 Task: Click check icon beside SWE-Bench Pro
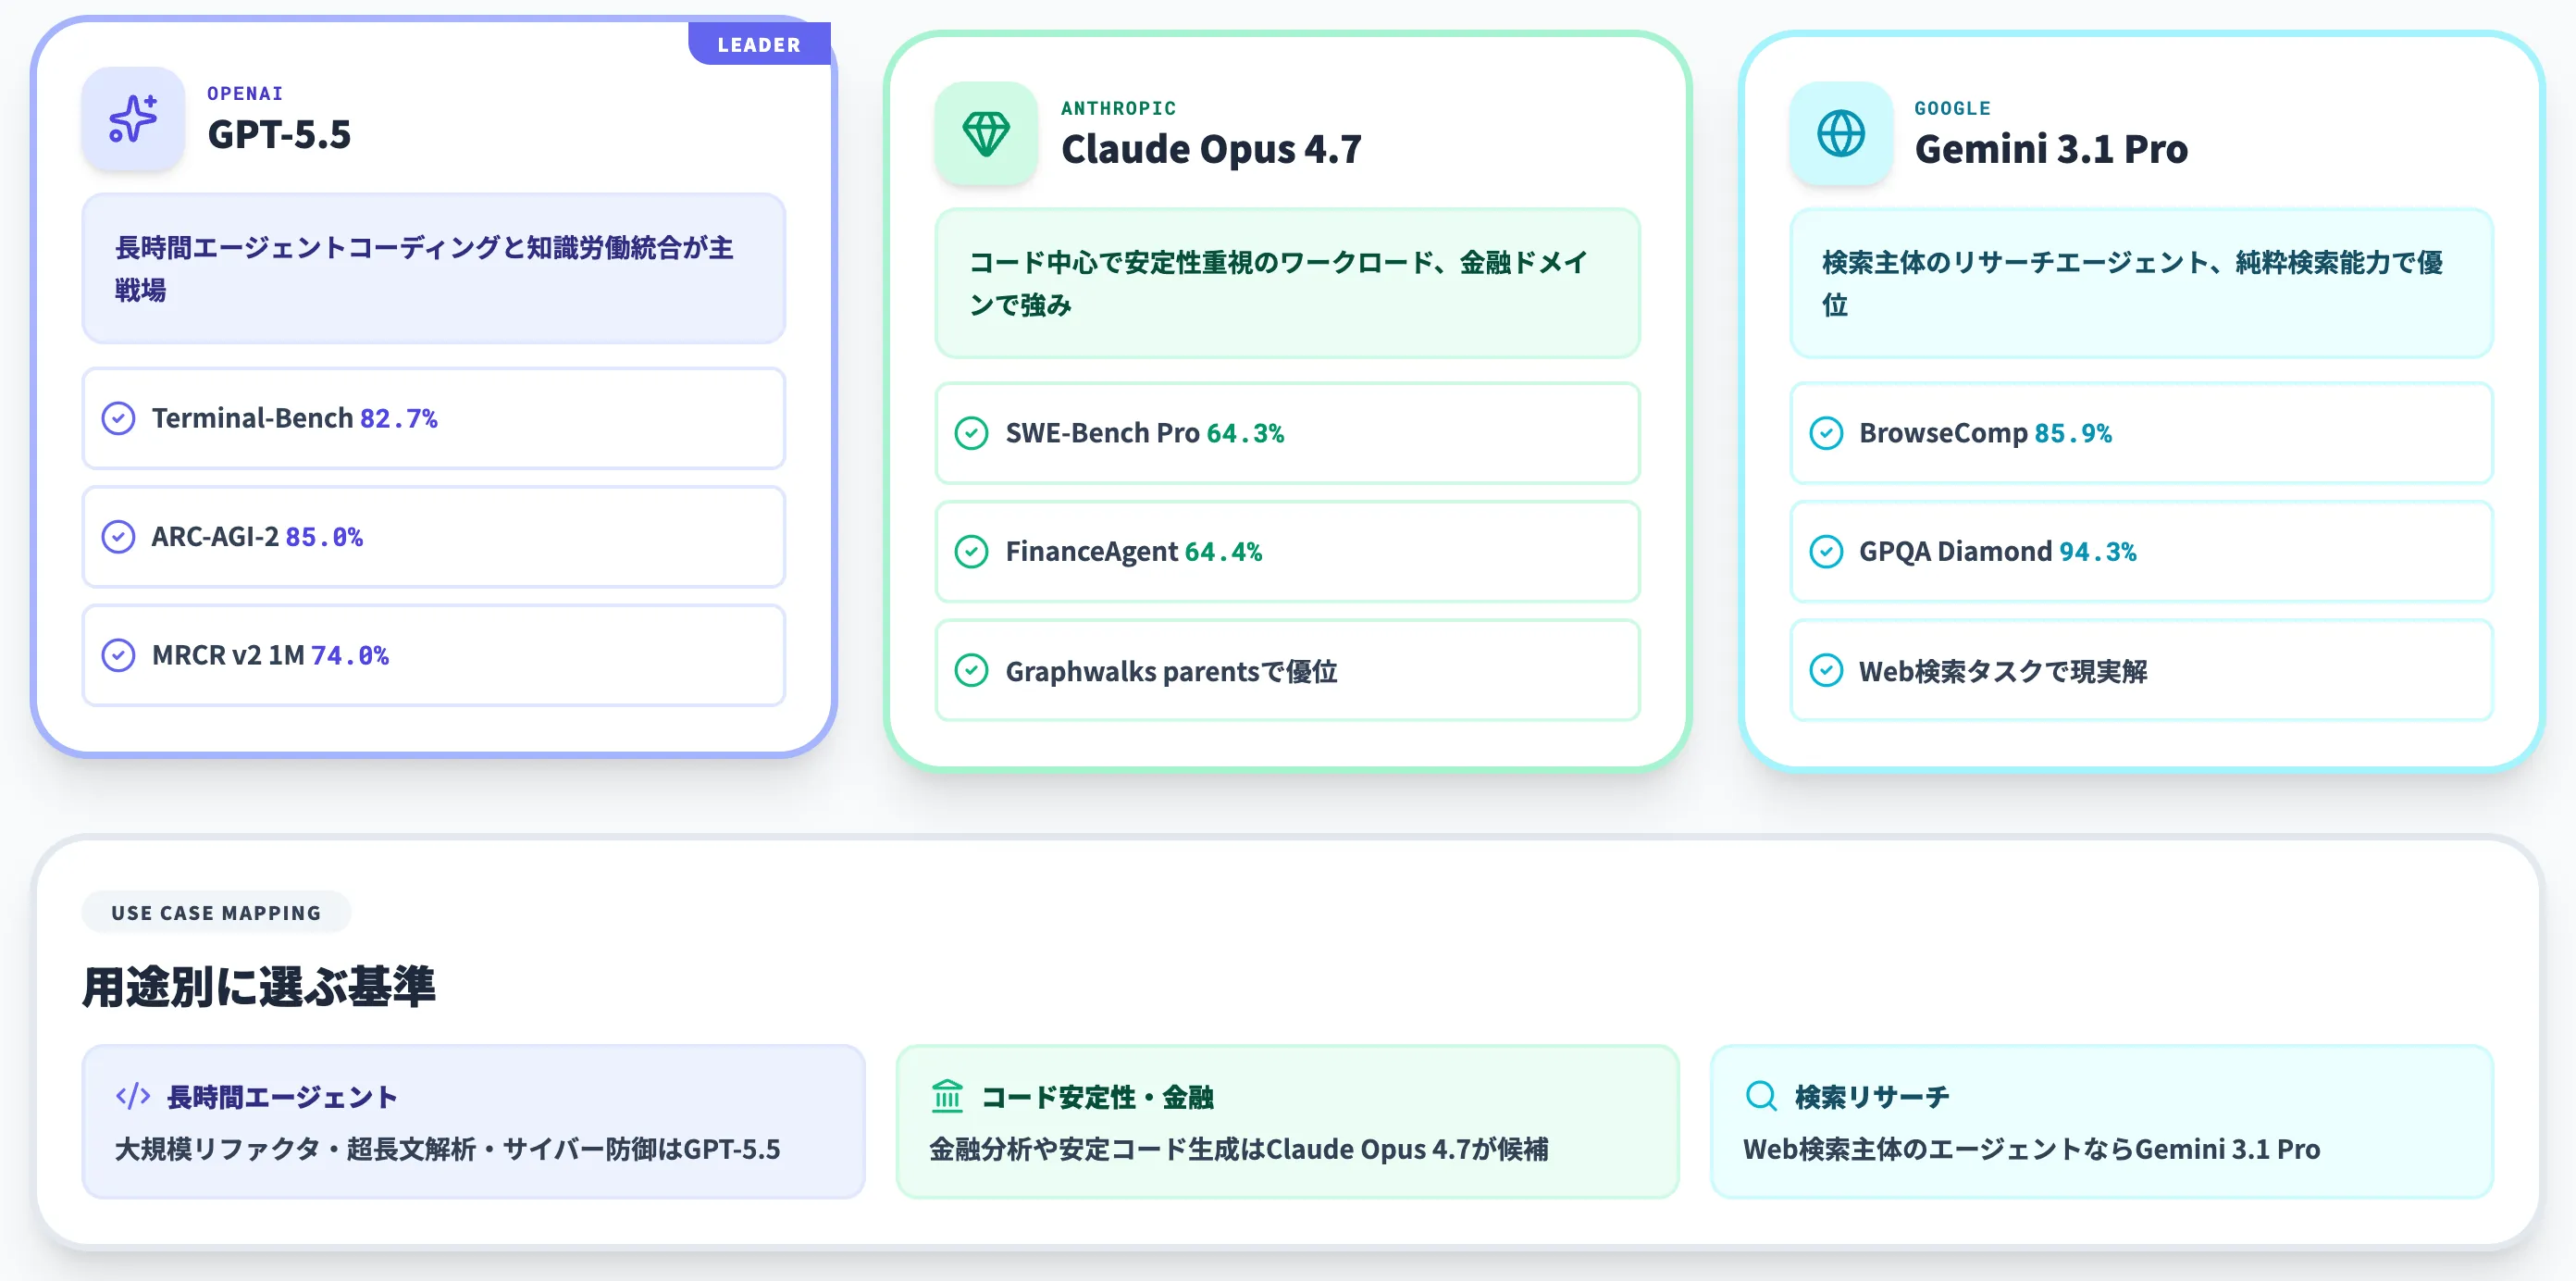coord(971,433)
